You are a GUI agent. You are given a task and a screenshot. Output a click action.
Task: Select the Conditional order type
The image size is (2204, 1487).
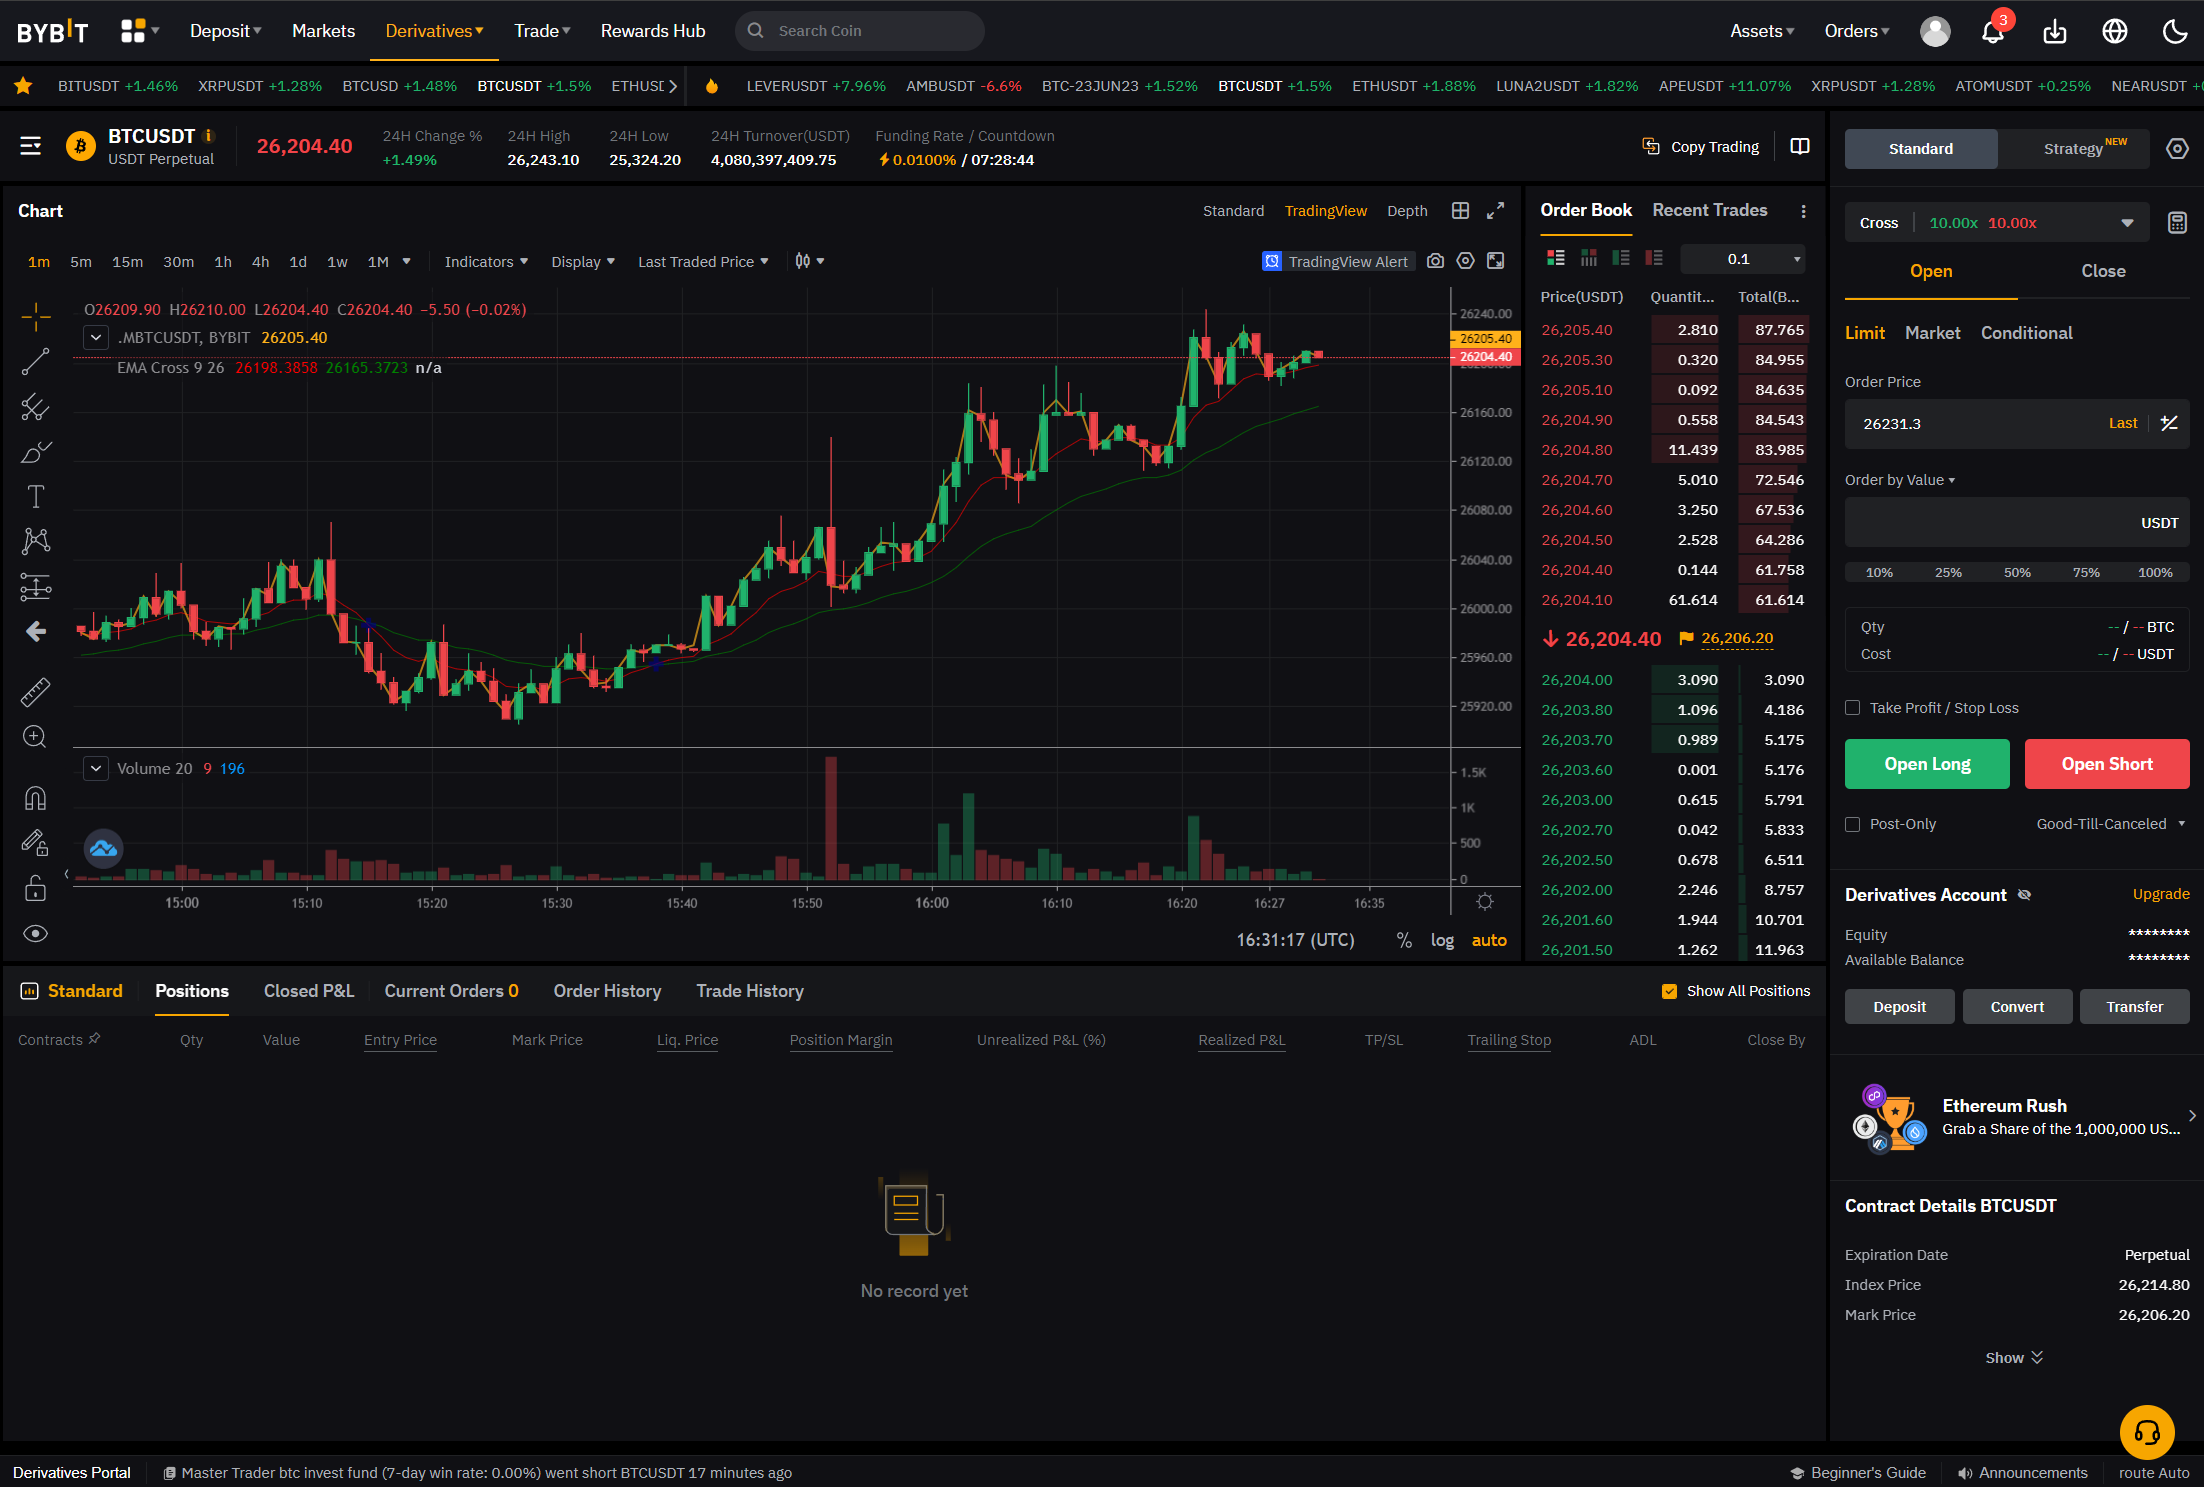2026,333
